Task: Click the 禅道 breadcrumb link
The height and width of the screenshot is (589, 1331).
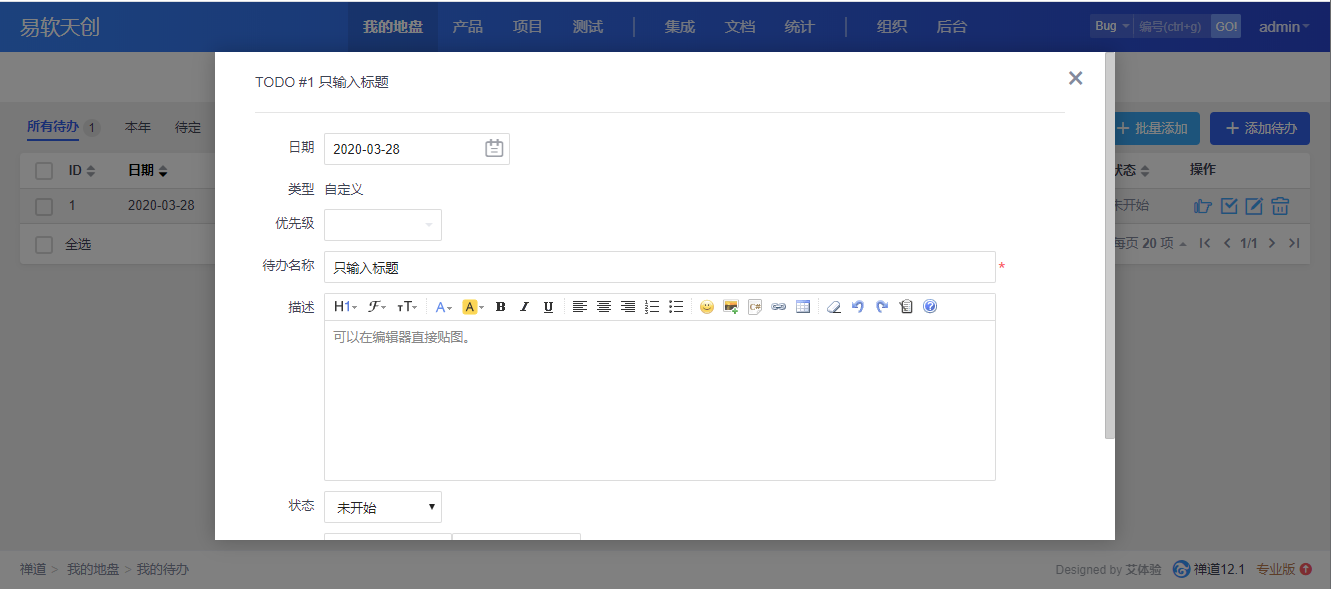Action: pyautogui.click(x=33, y=569)
